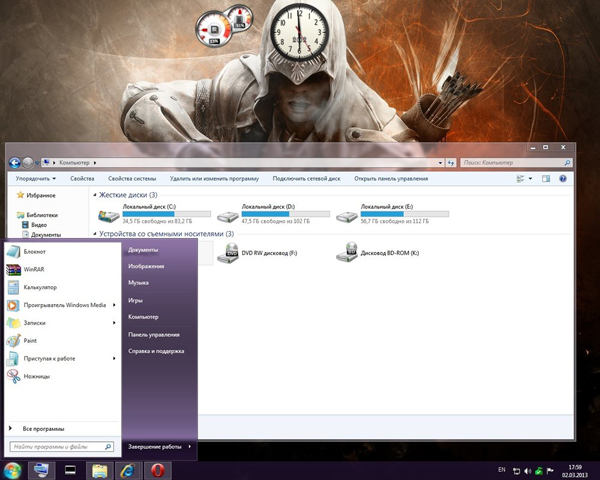
Task: Select Библиотеки in navigation pane
Action: coord(37,215)
